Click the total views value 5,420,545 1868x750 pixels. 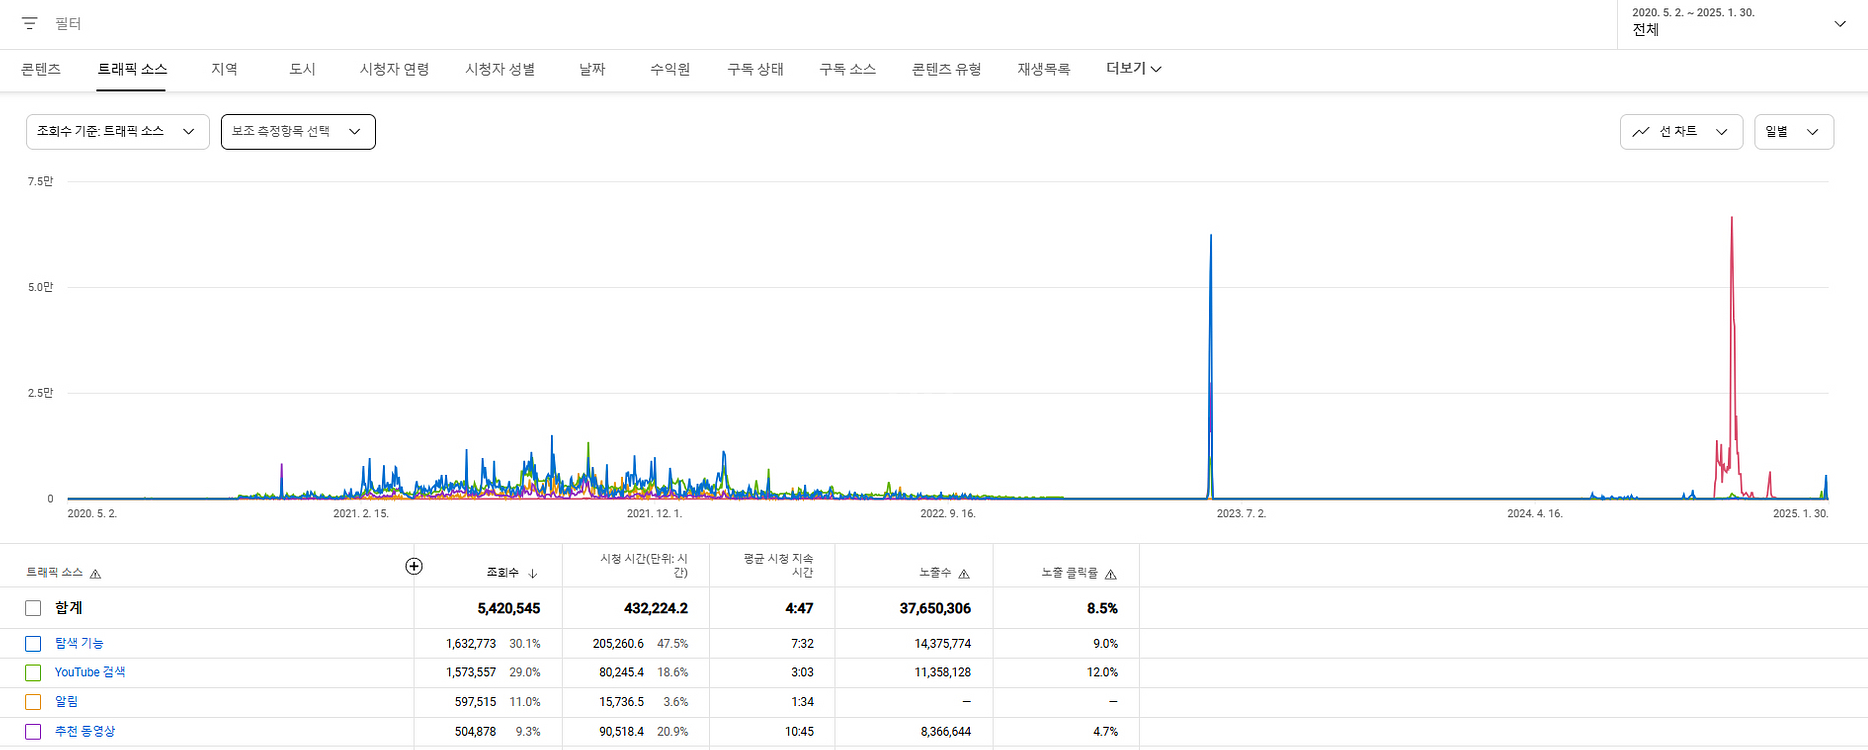tap(509, 608)
